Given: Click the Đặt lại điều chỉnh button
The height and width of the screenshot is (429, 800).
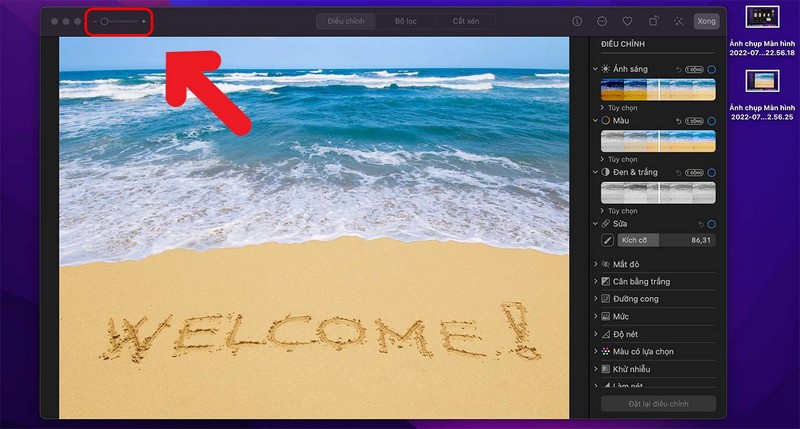Looking at the screenshot, I should point(658,404).
